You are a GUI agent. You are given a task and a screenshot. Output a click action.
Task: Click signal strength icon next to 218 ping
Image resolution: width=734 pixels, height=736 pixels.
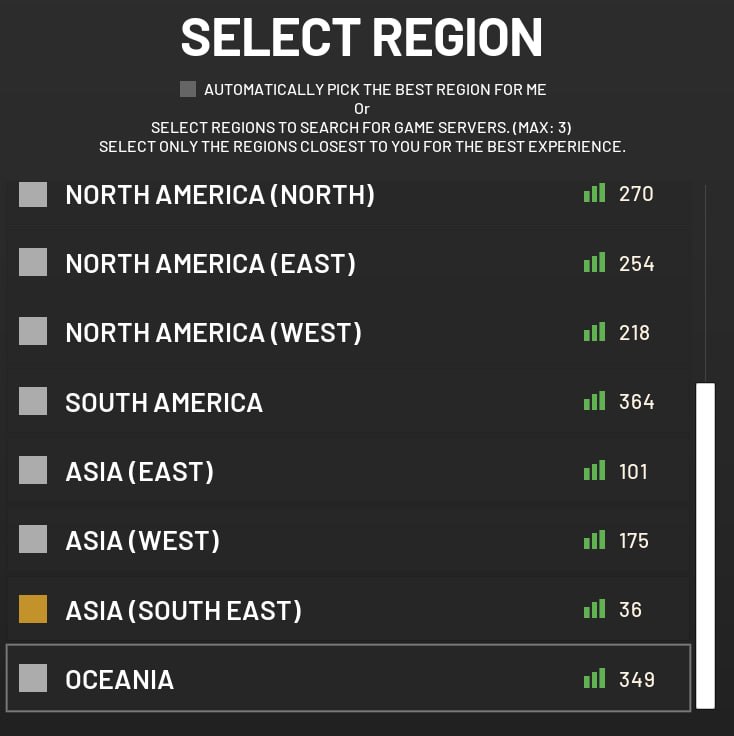(594, 331)
